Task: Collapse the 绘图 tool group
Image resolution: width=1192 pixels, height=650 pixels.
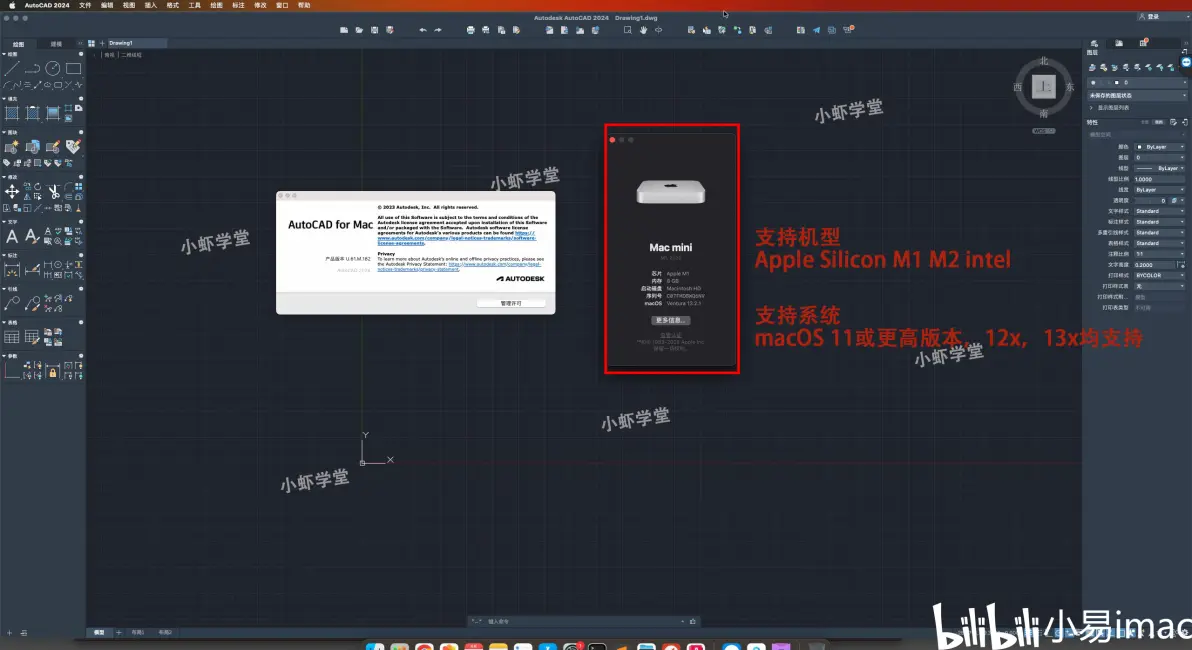Action: 4,54
